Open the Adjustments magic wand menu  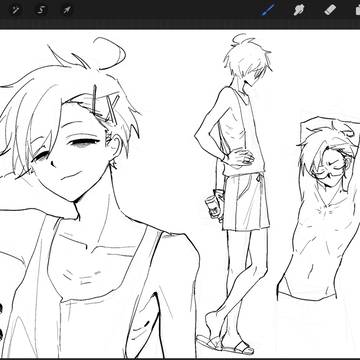tap(15, 10)
